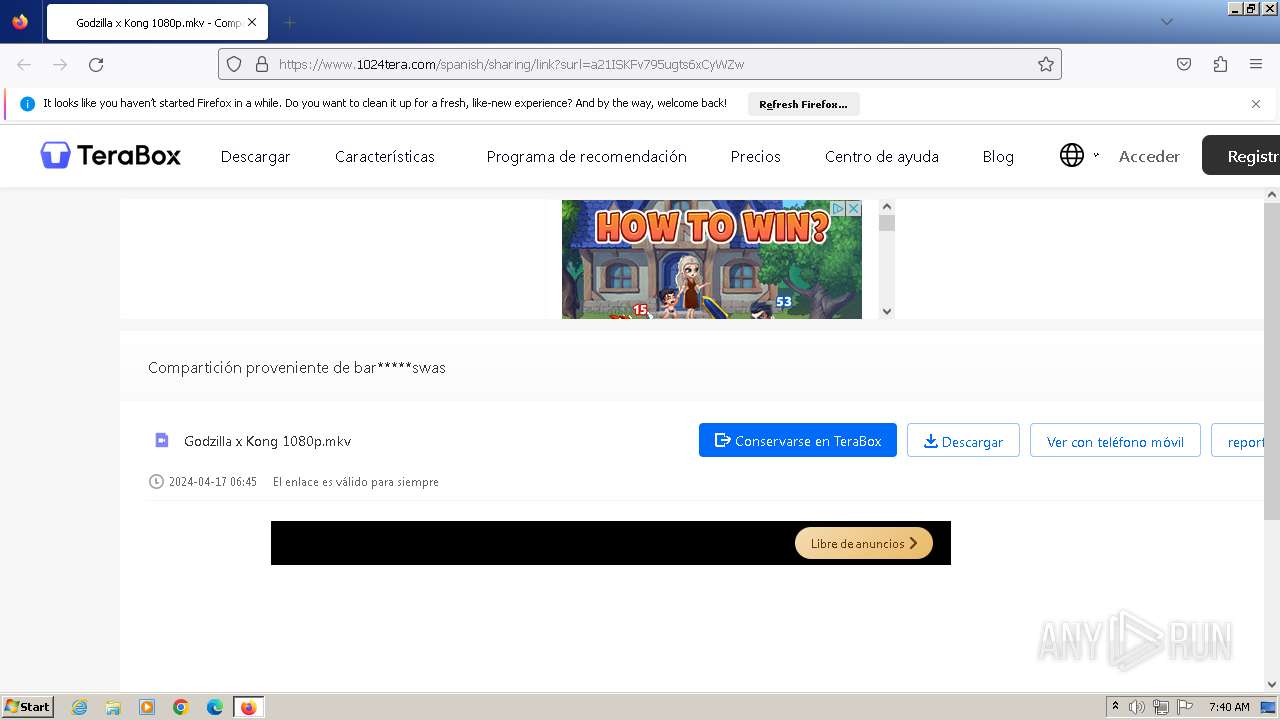Click the video file icon

point(161,440)
